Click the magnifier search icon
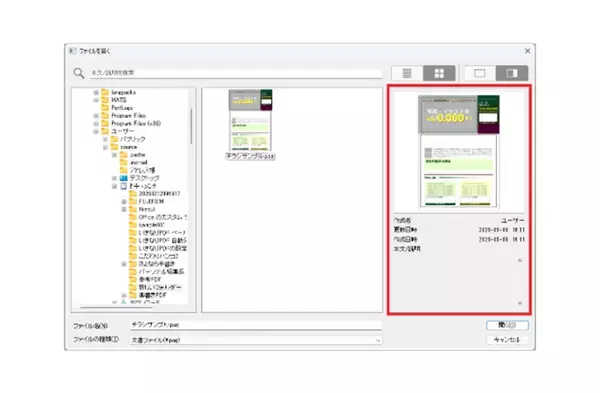The image size is (600, 393). [79, 73]
